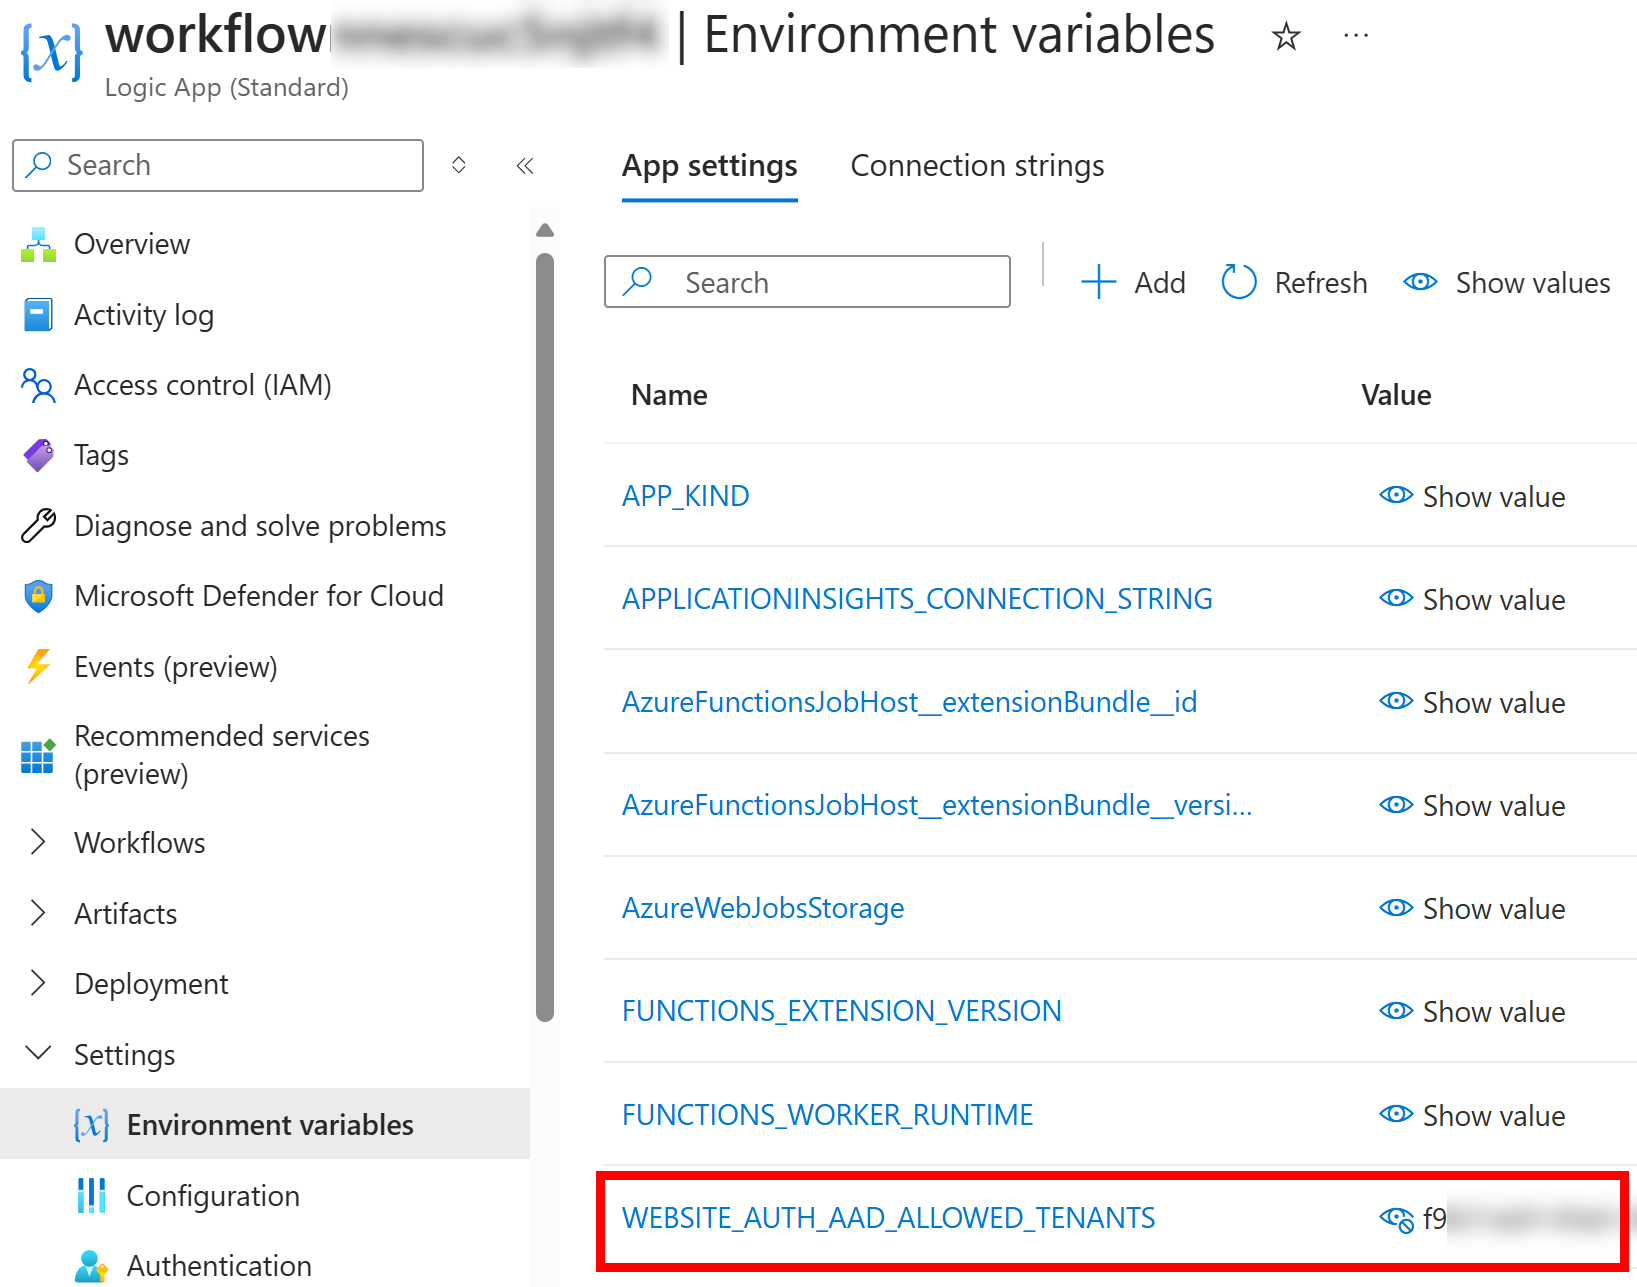Open FUNCTIONS_WORKER_RUNTIME setting link

point(828,1115)
